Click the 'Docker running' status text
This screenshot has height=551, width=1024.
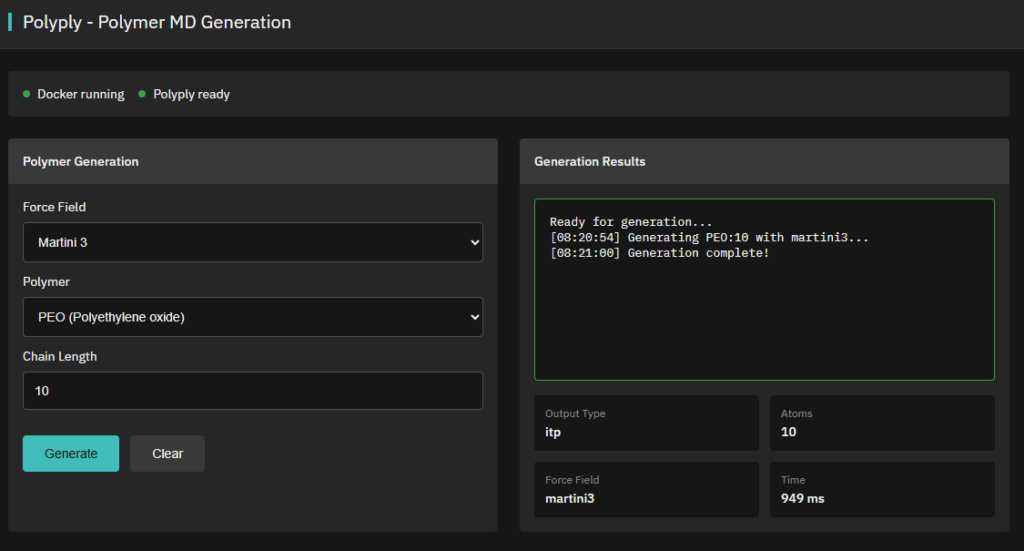pyautogui.click(x=81, y=94)
